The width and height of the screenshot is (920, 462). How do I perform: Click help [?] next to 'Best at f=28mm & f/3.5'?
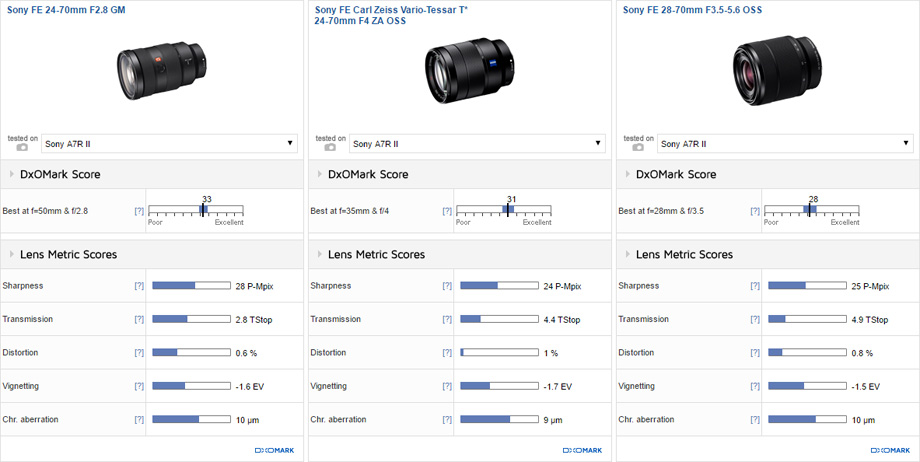point(755,211)
